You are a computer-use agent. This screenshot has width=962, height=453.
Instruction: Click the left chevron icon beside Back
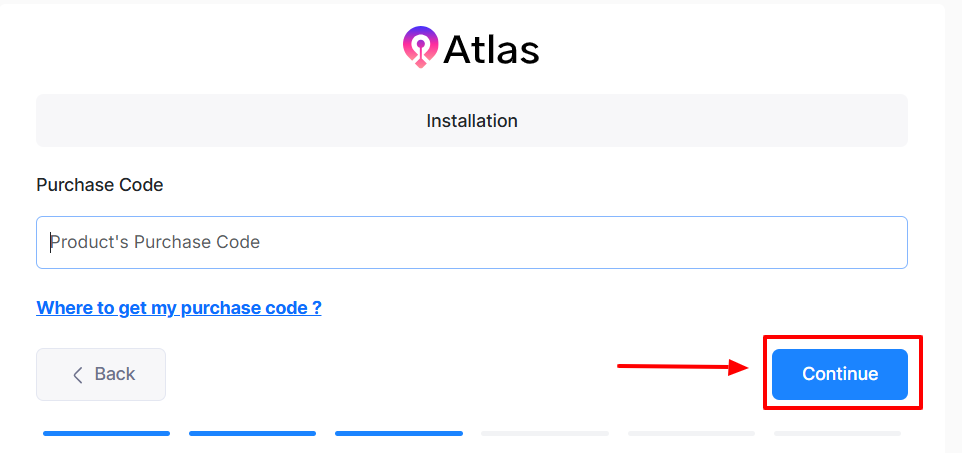pyautogui.click(x=78, y=375)
